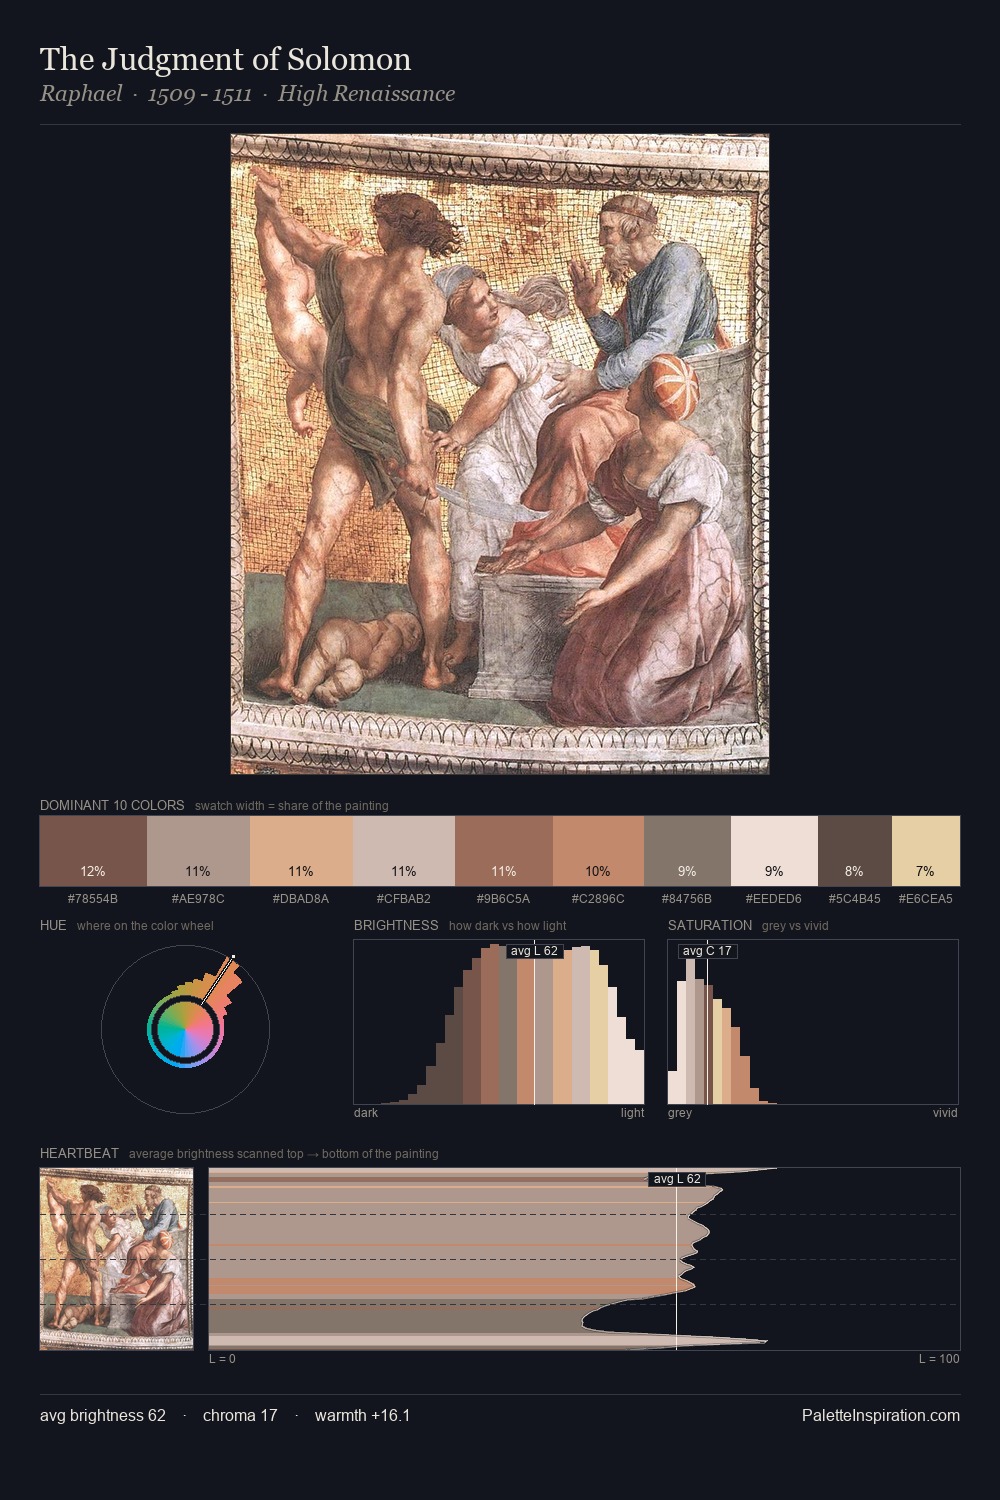Viewport: 1000px width, 1500px height.
Task: Click the title The Judgment of Solomon
Action: (x=226, y=59)
